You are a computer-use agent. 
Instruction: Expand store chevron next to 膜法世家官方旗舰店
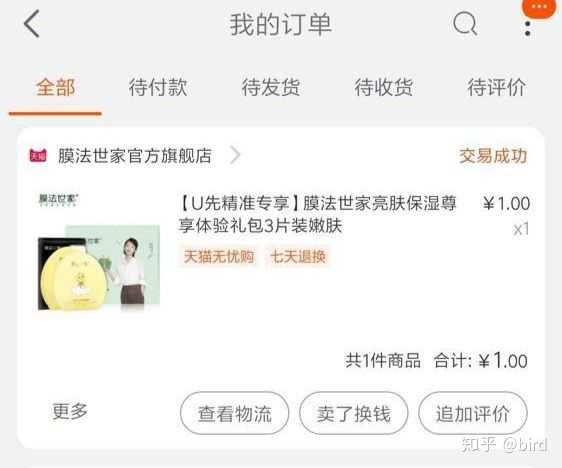pos(235,155)
